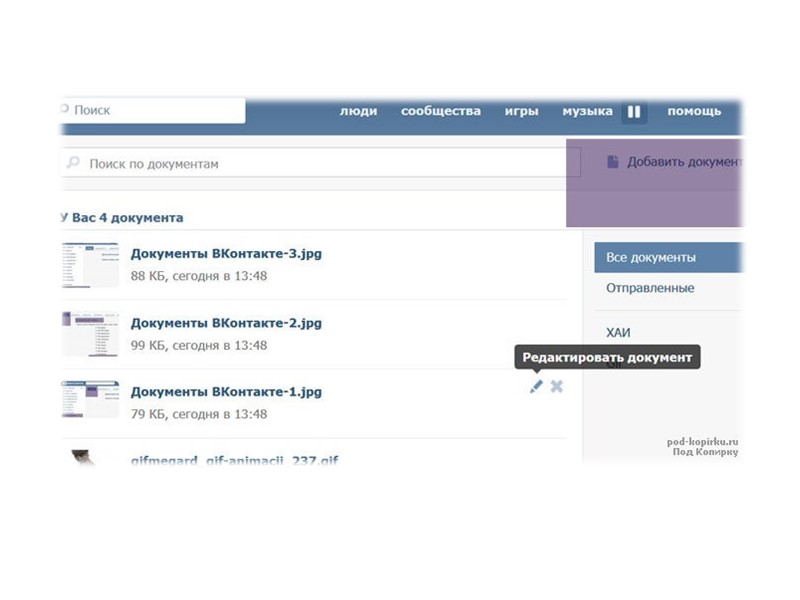This screenshot has width=800, height=600.
Task: Click the document icon beside Добавить документ
Action: click(x=613, y=162)
